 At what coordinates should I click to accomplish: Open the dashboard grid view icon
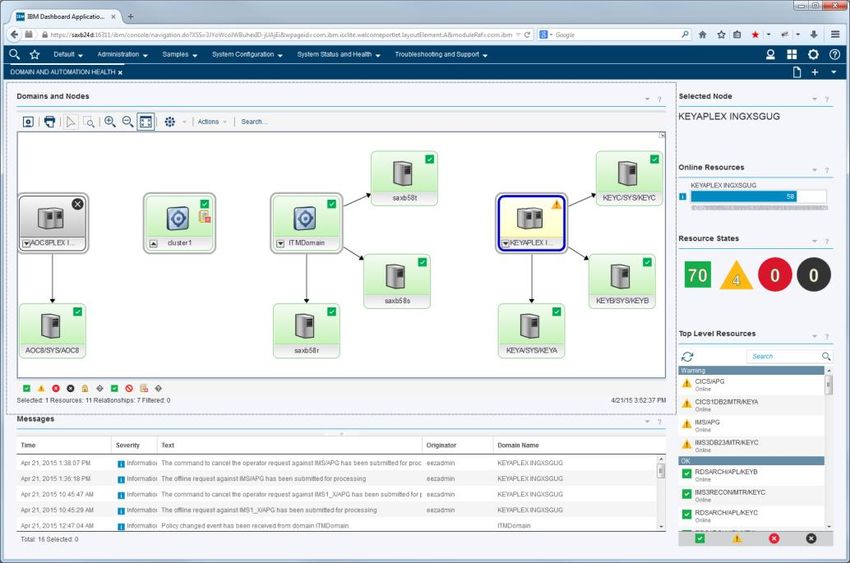pos(792,55)
